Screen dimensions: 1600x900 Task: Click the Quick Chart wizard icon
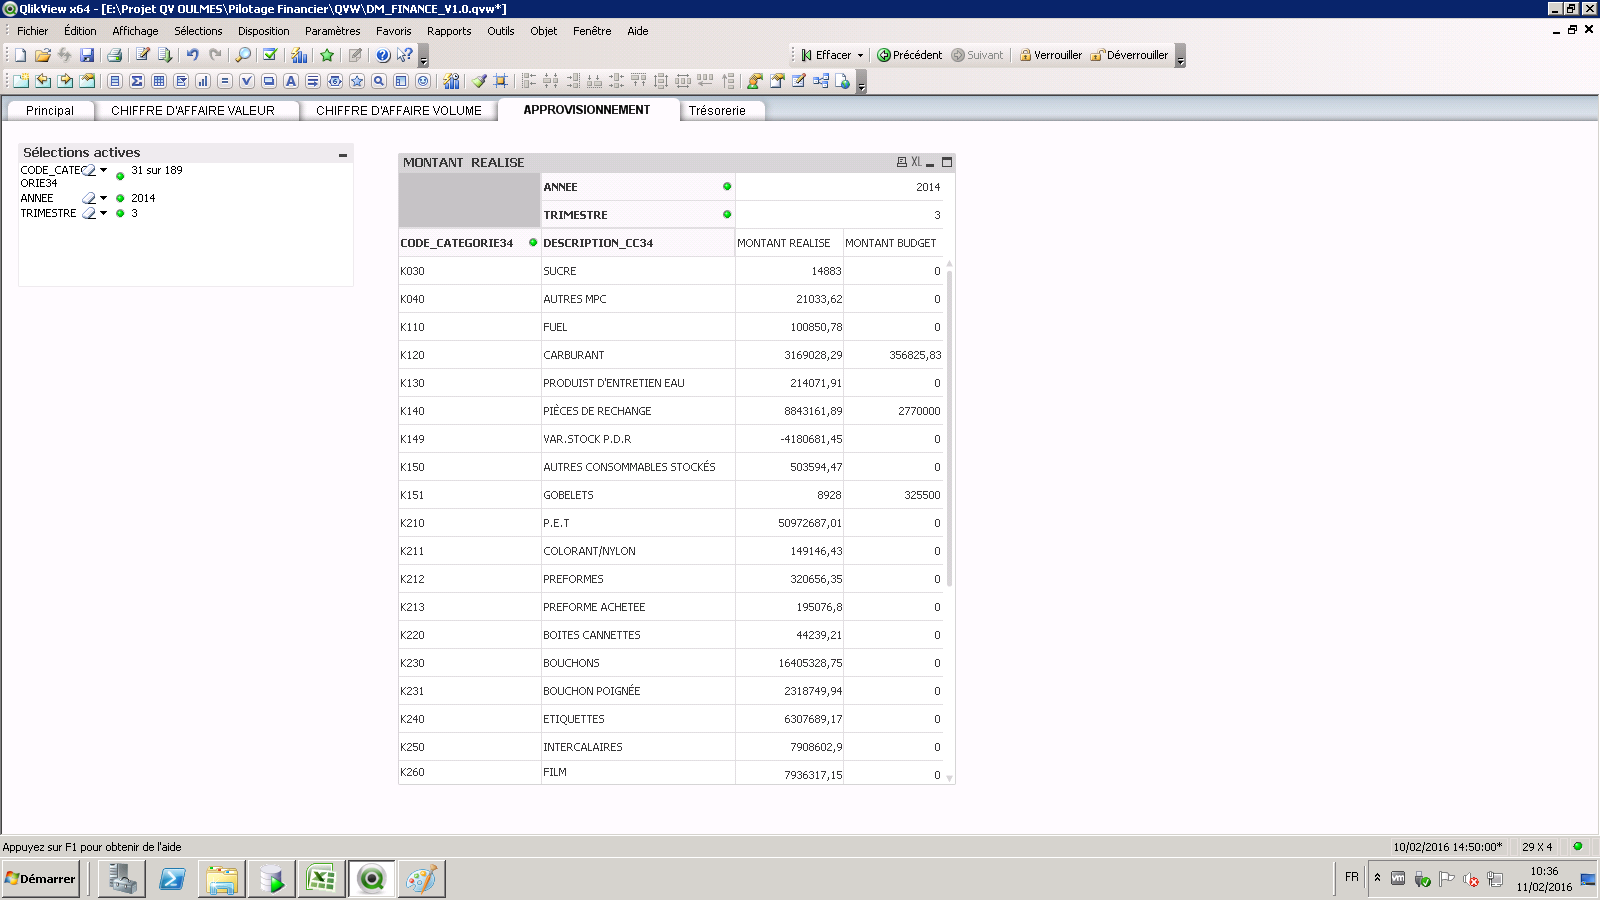[x=299, y=55]
